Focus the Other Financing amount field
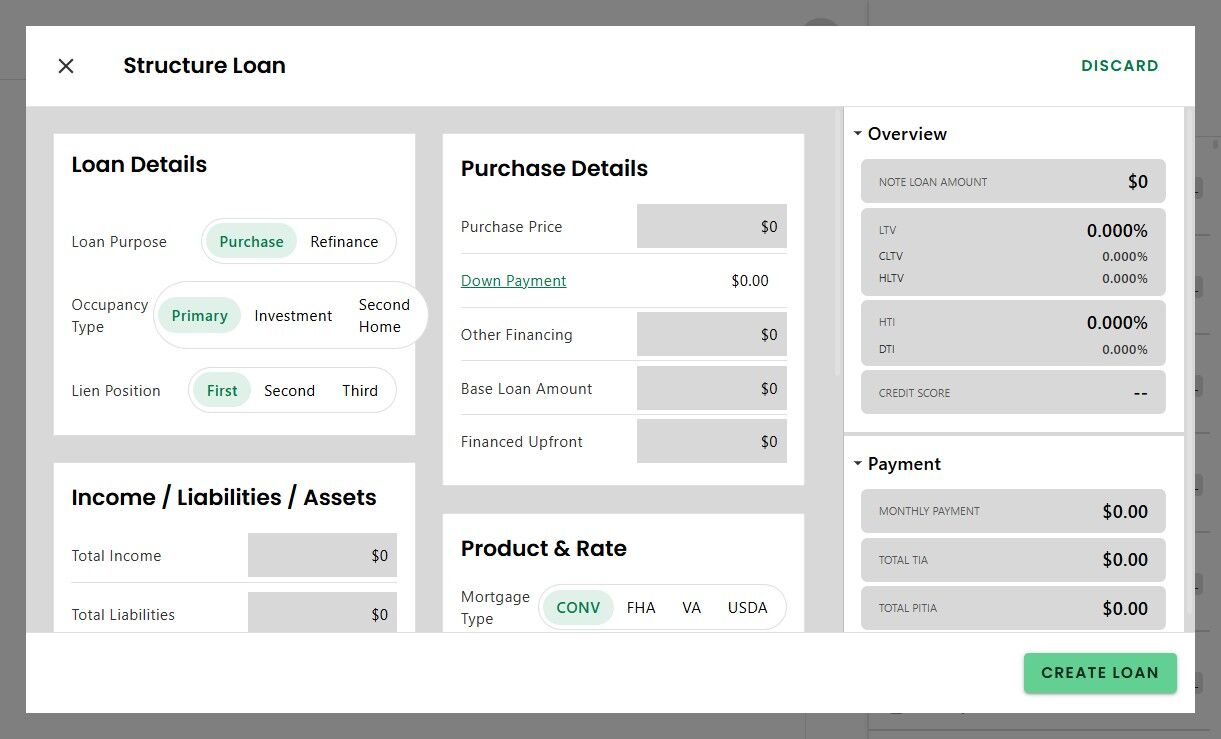Viewport: 1221px width, 739px height. (x=712, y=335)
